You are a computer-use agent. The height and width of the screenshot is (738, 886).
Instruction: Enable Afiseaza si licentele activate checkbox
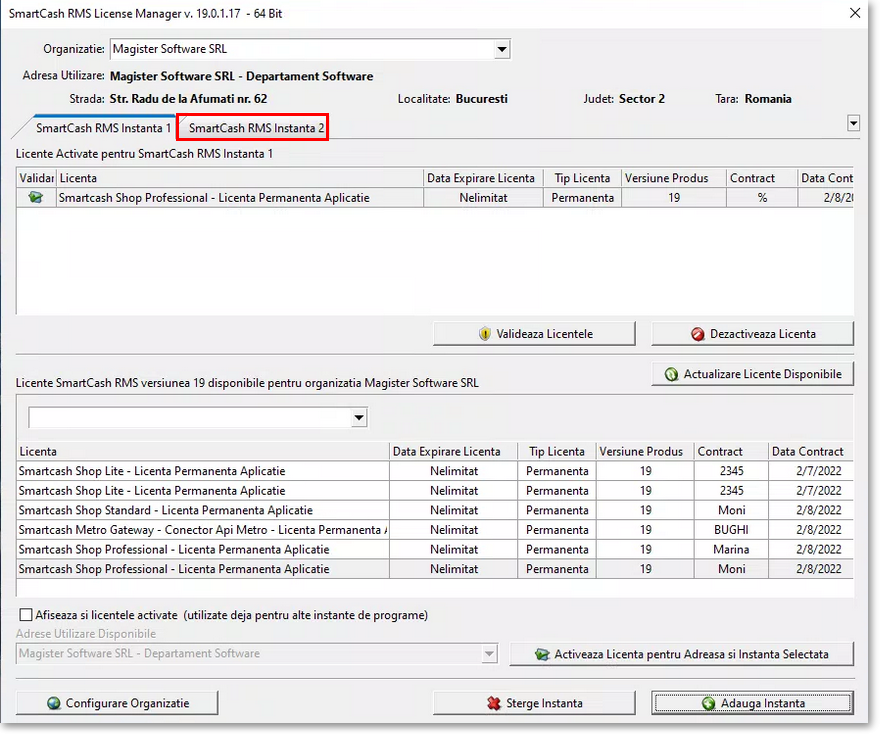click(26, 615)
